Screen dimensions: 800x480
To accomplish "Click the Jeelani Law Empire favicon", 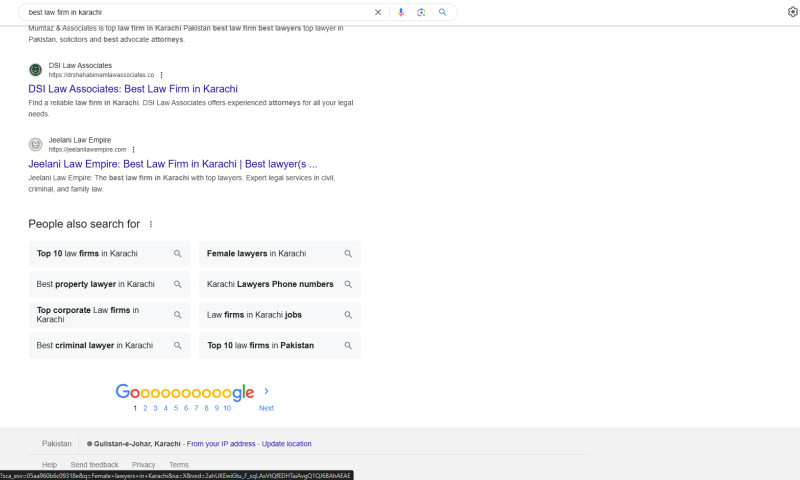I will point(36,144).
